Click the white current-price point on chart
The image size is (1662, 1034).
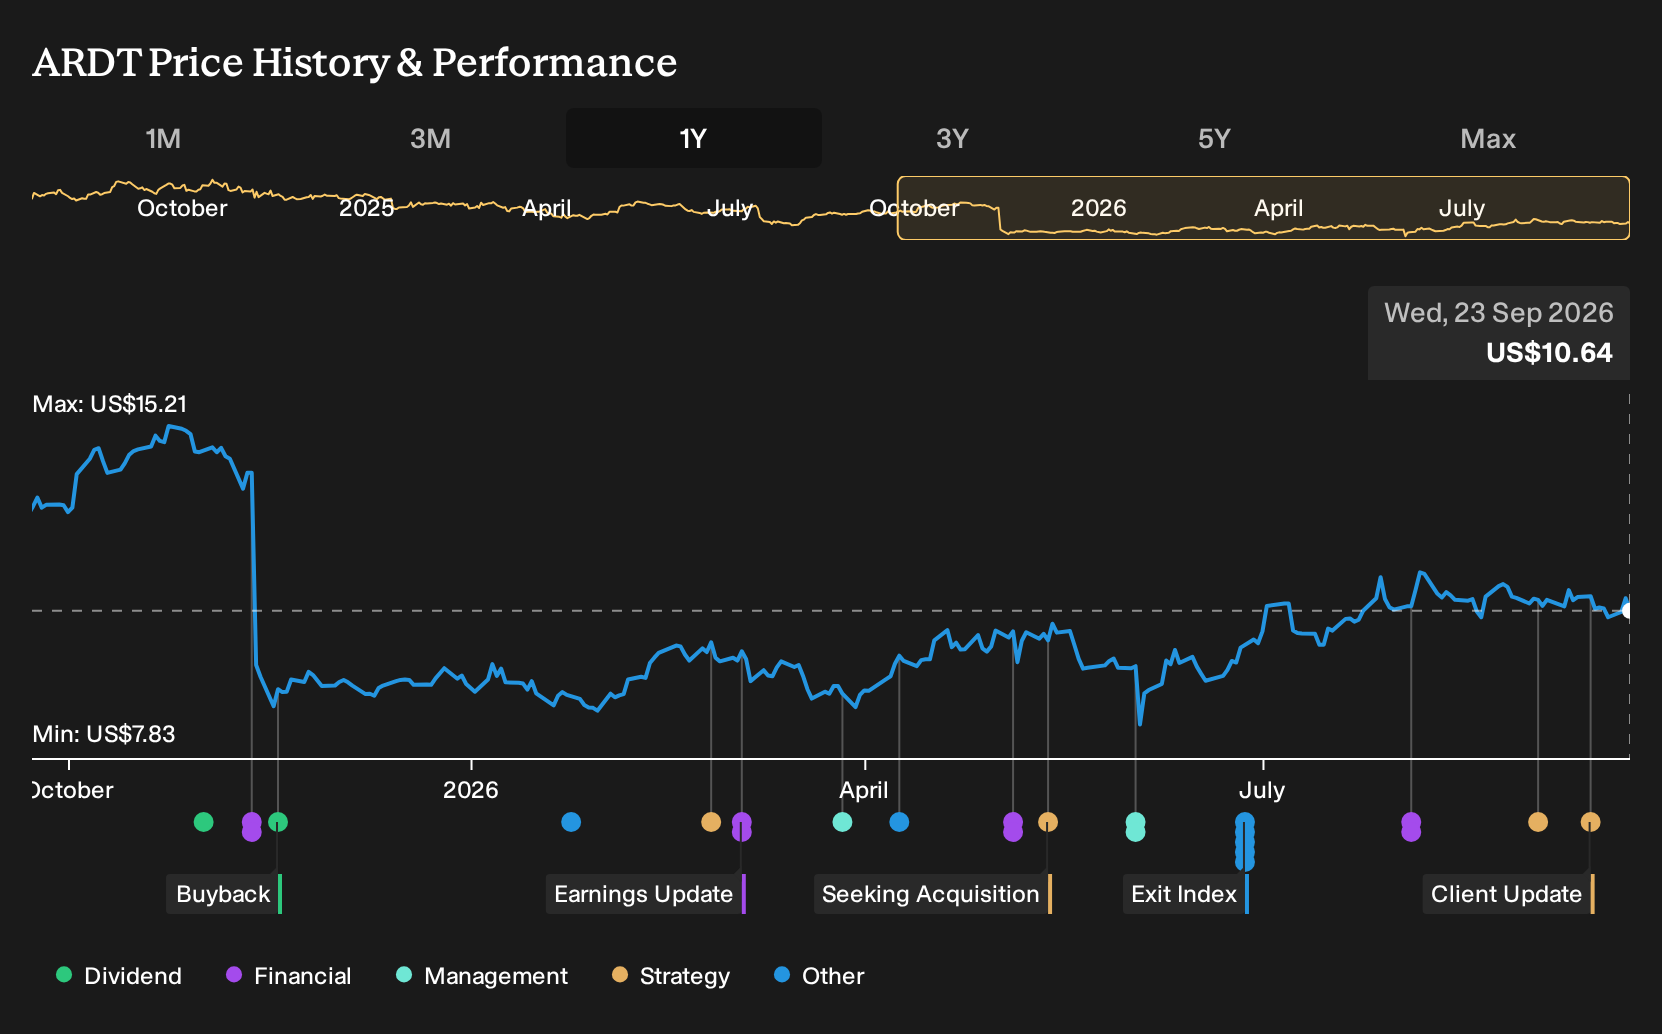(x=1628, y=610)
